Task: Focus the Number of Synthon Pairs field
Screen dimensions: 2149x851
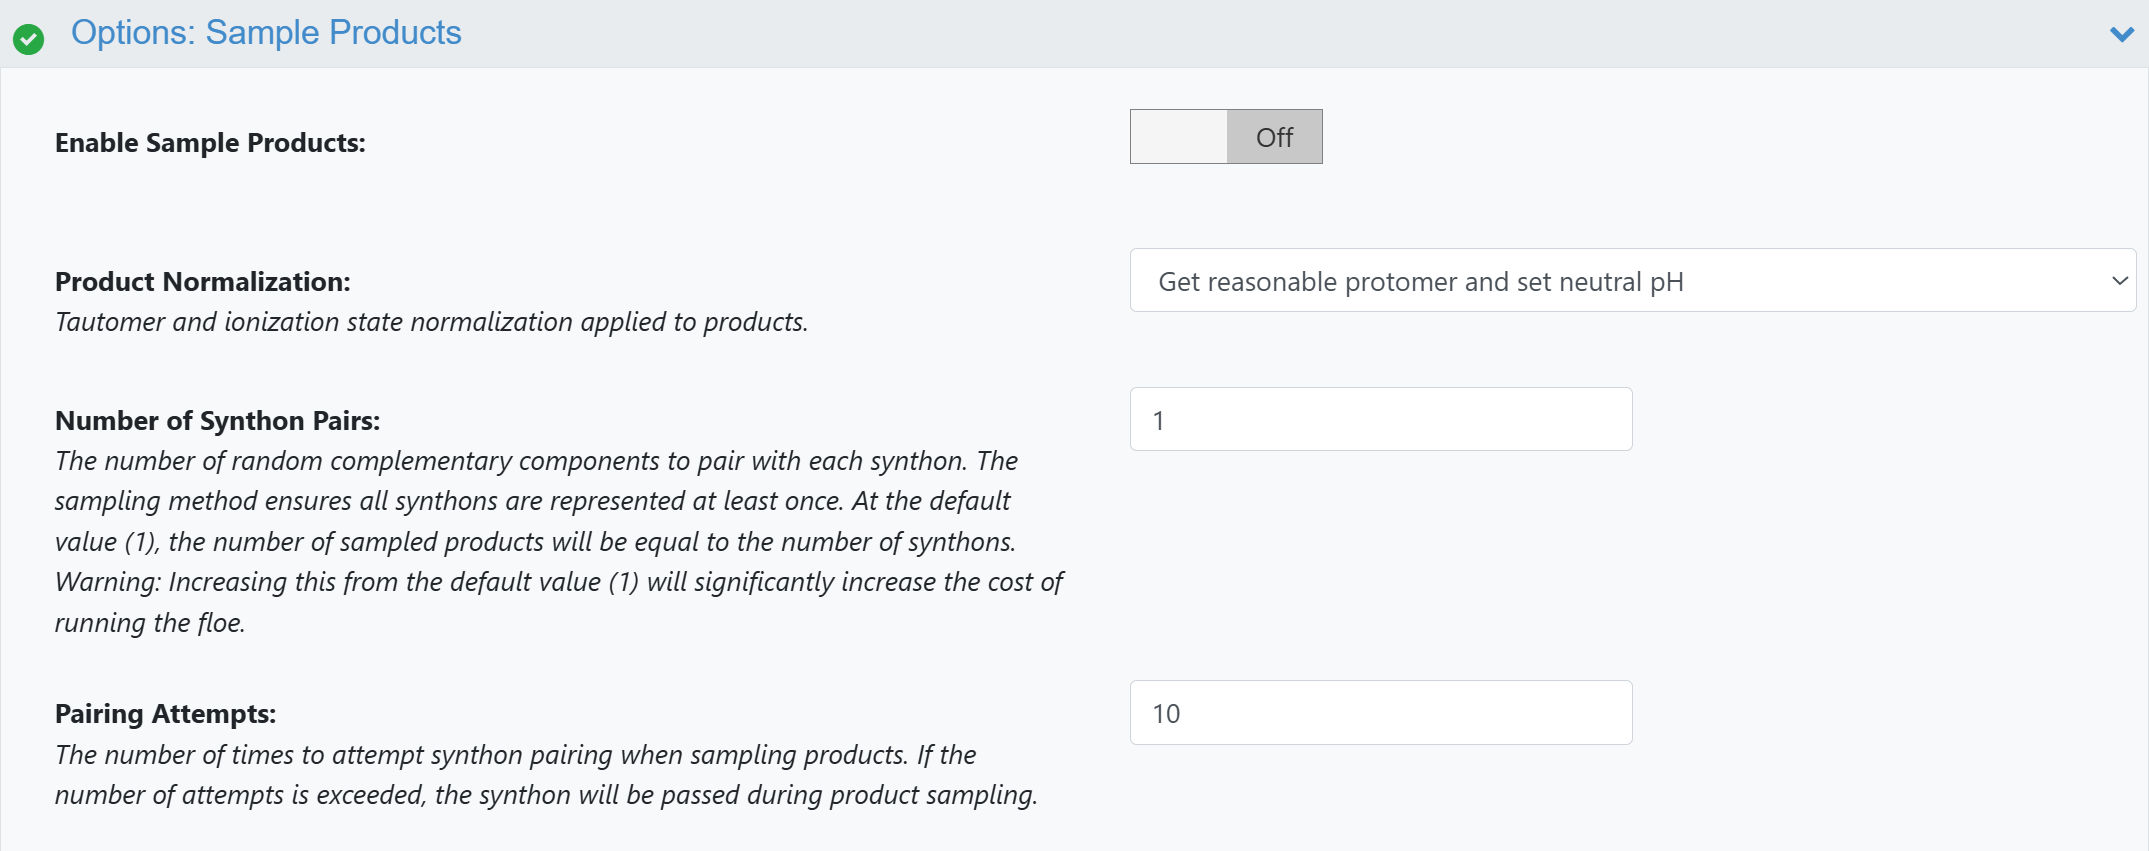Action: point(1380,420)
